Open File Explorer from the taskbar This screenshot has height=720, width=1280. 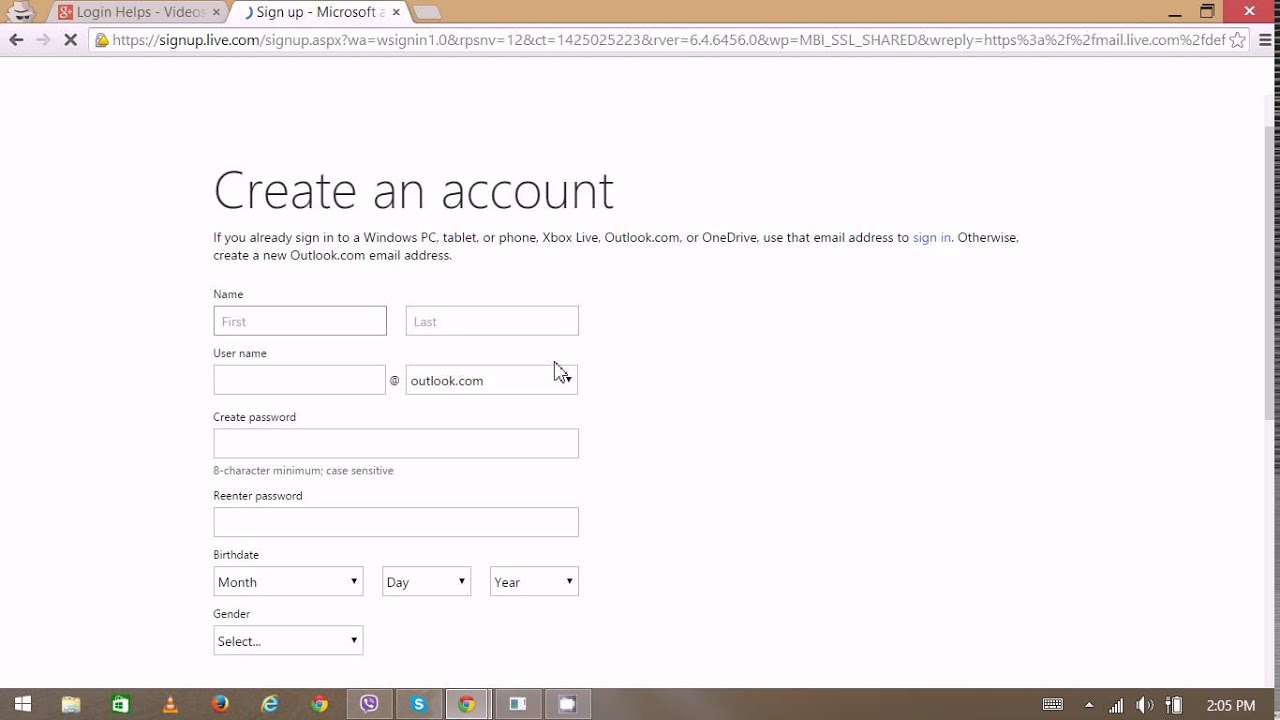[x=71, y=705]
